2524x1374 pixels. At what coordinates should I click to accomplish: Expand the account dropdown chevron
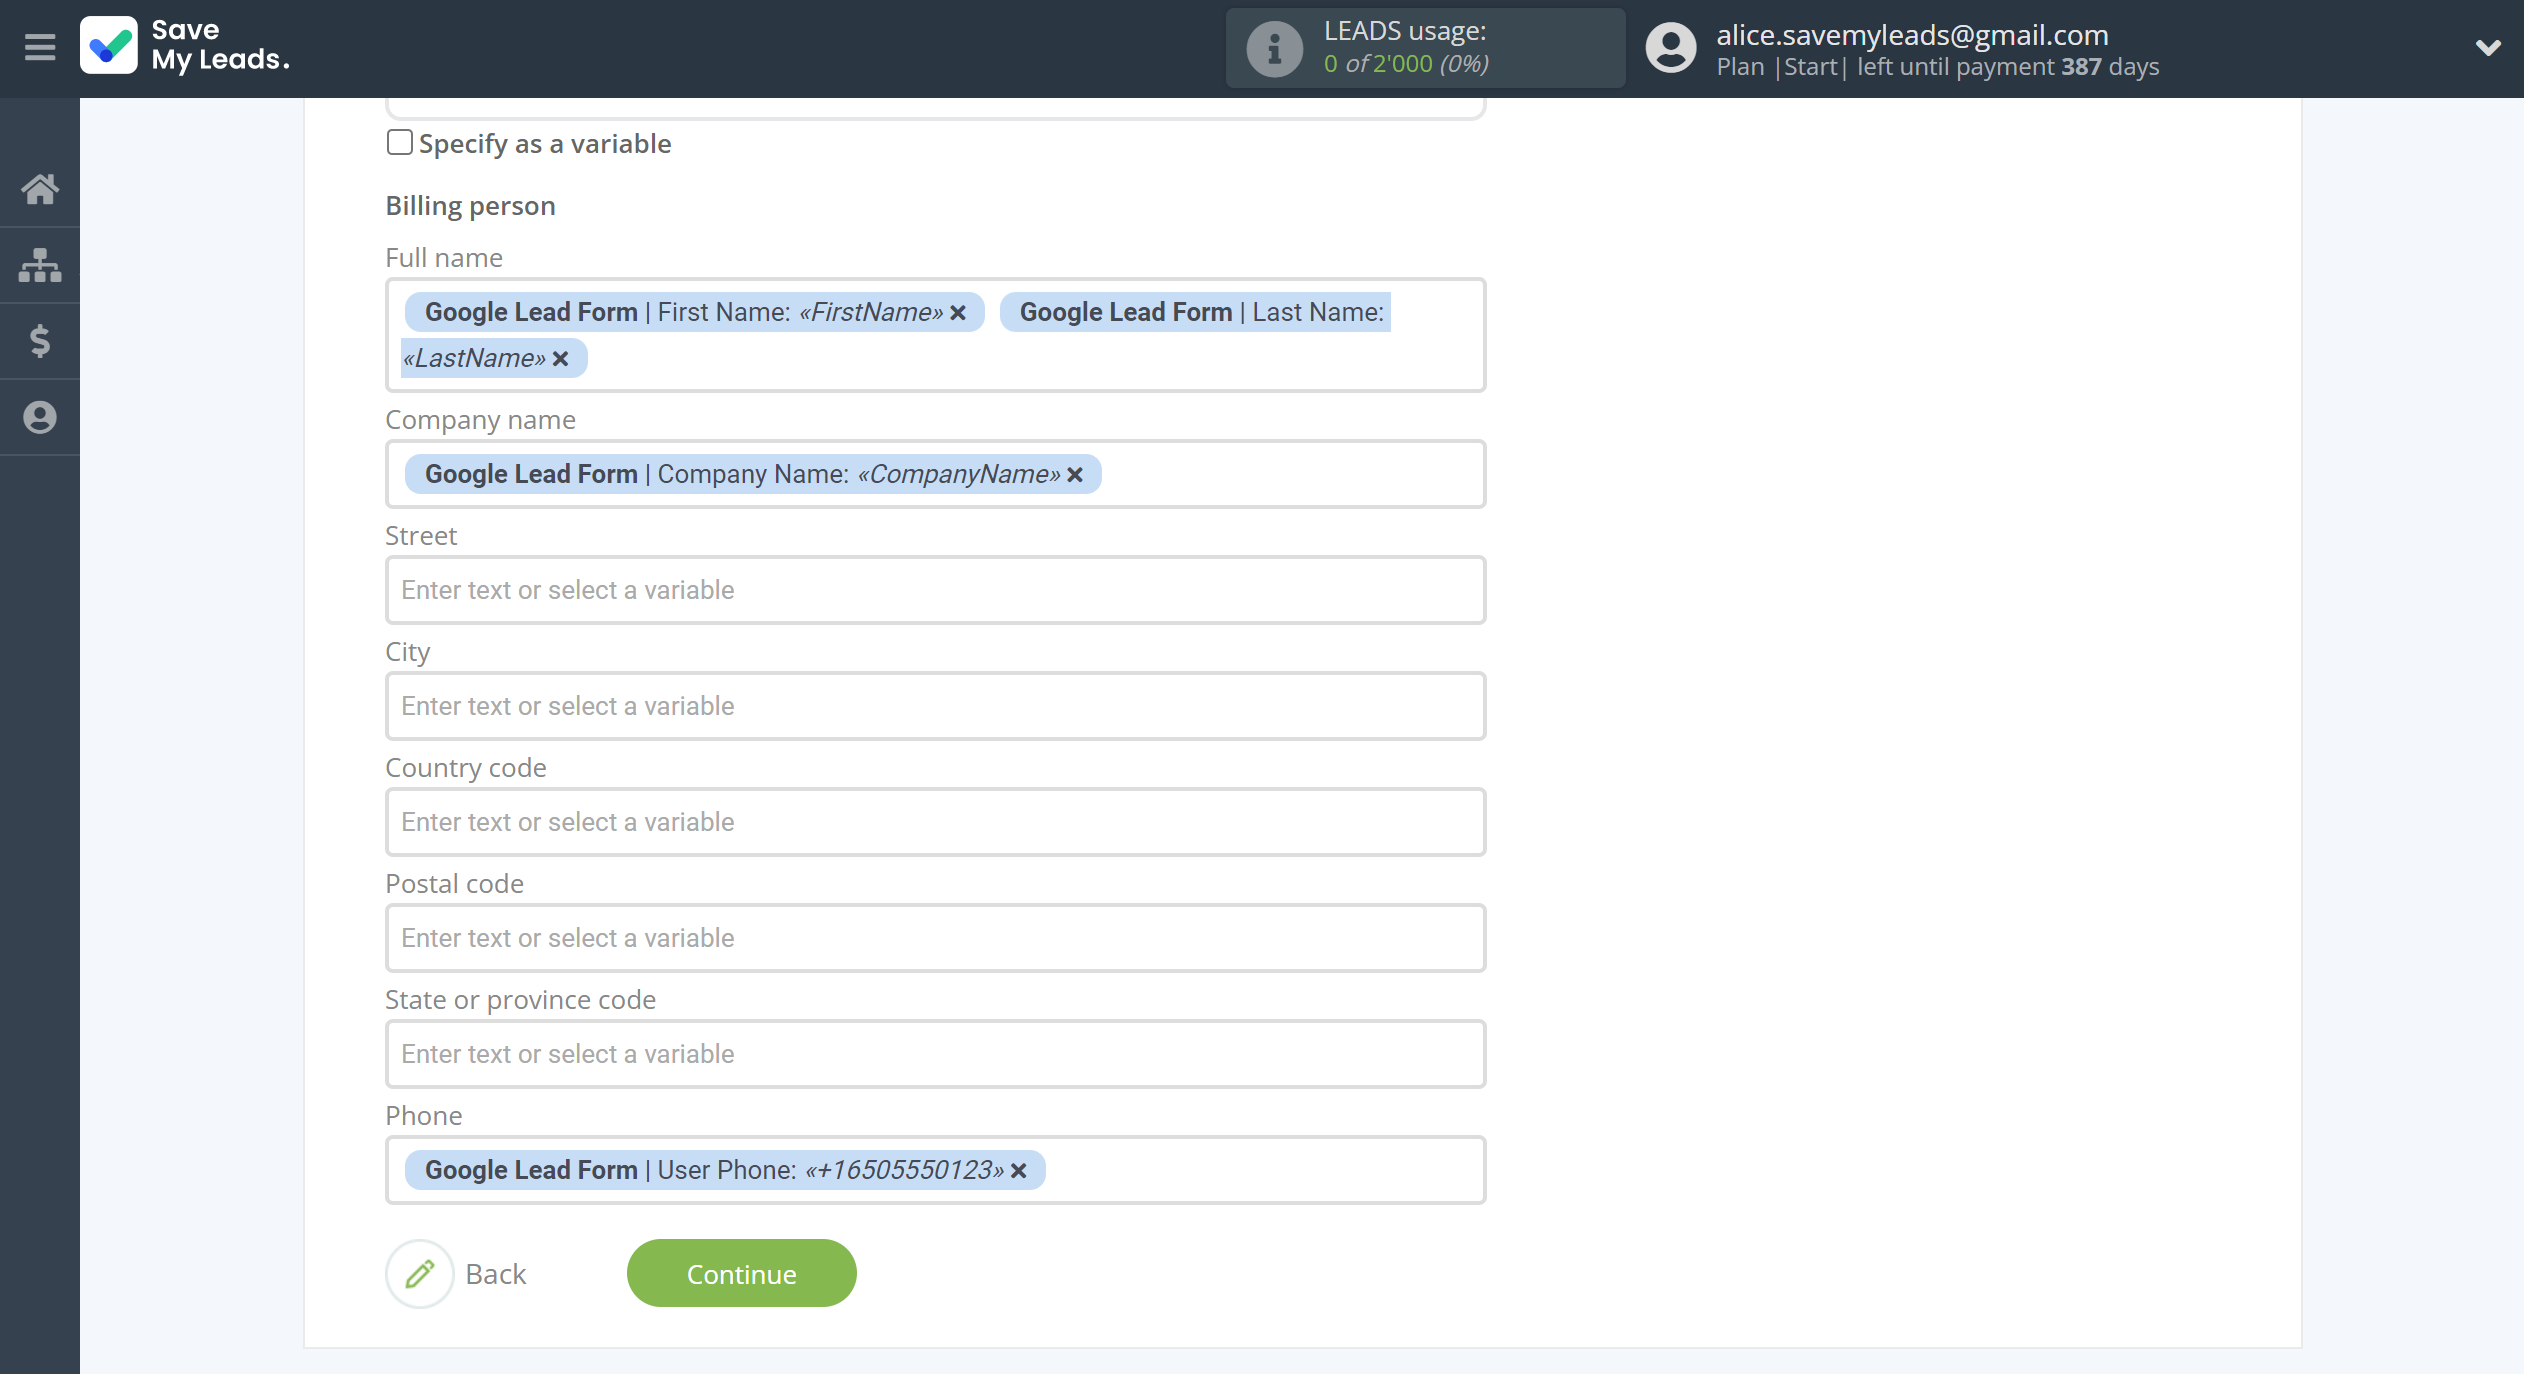(x=2488, y=47)
